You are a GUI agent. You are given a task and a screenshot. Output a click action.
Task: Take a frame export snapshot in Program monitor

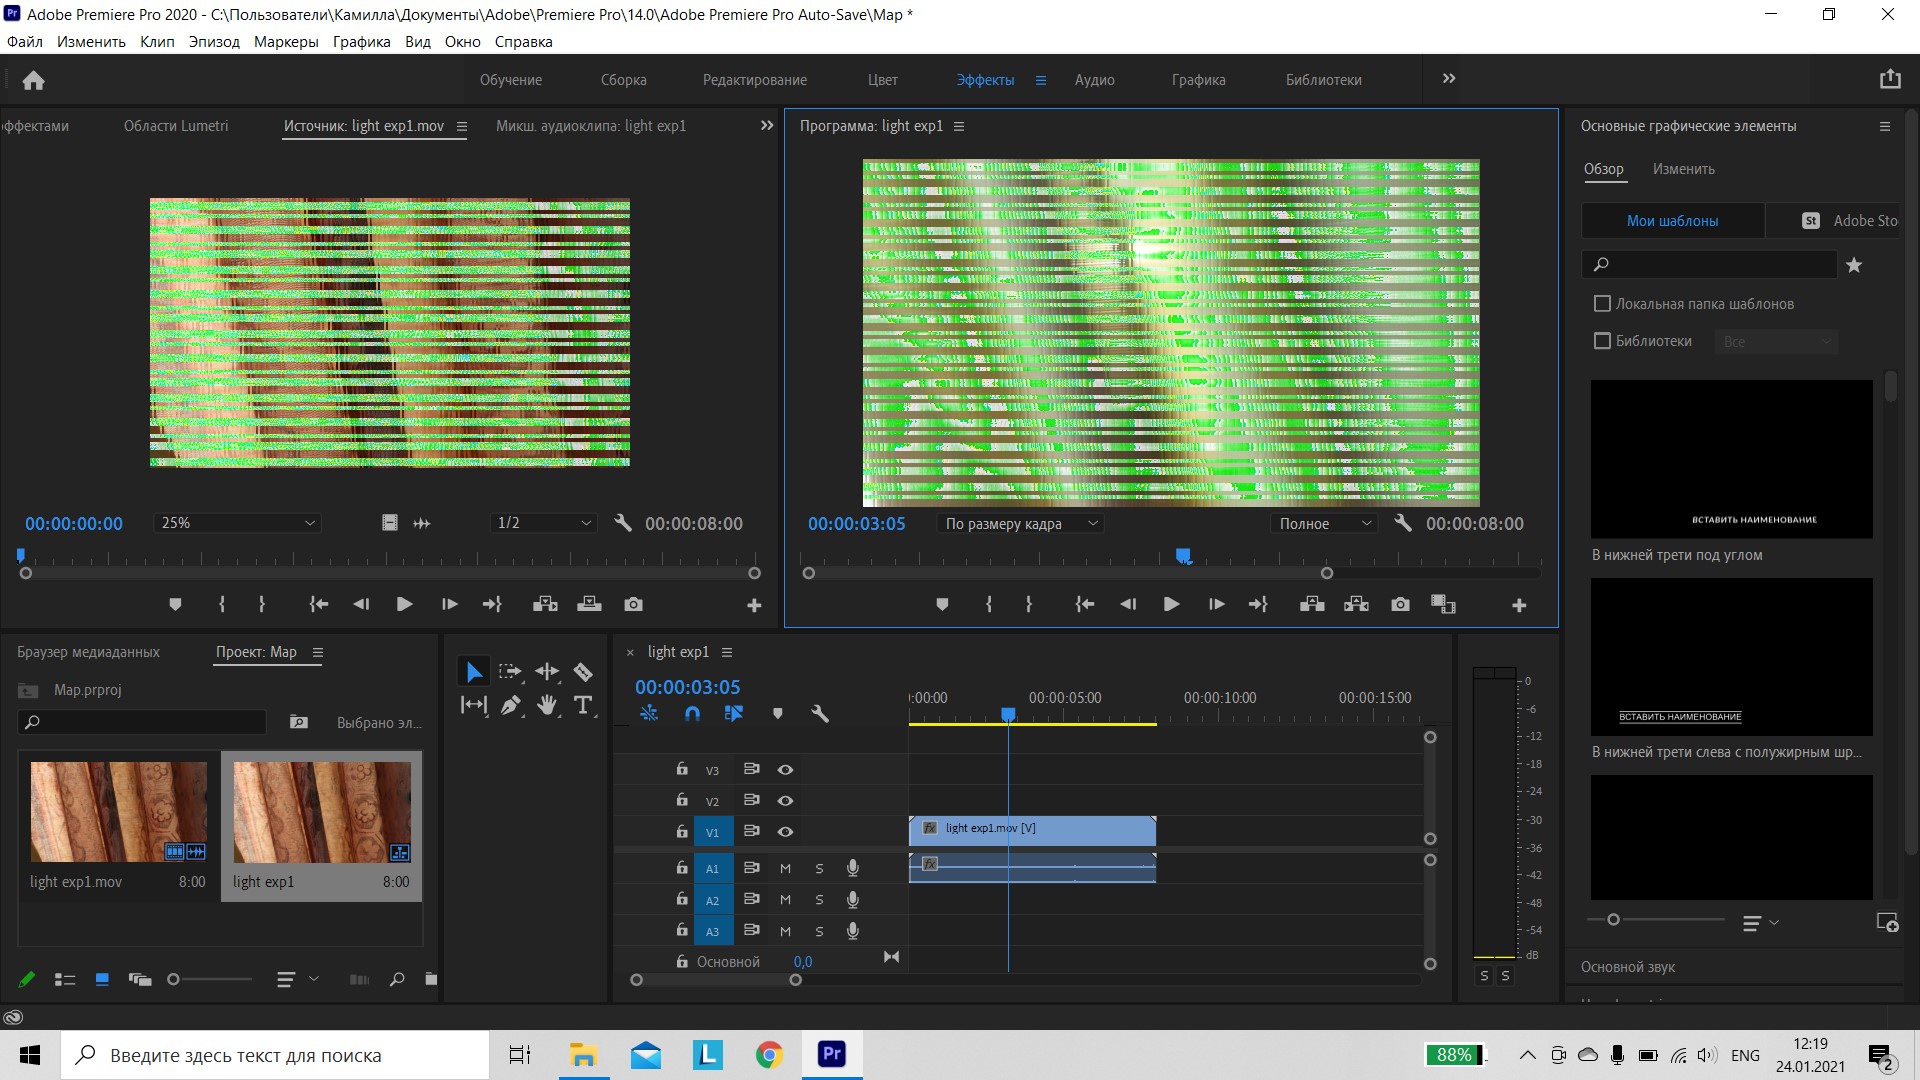(1400, 604)
